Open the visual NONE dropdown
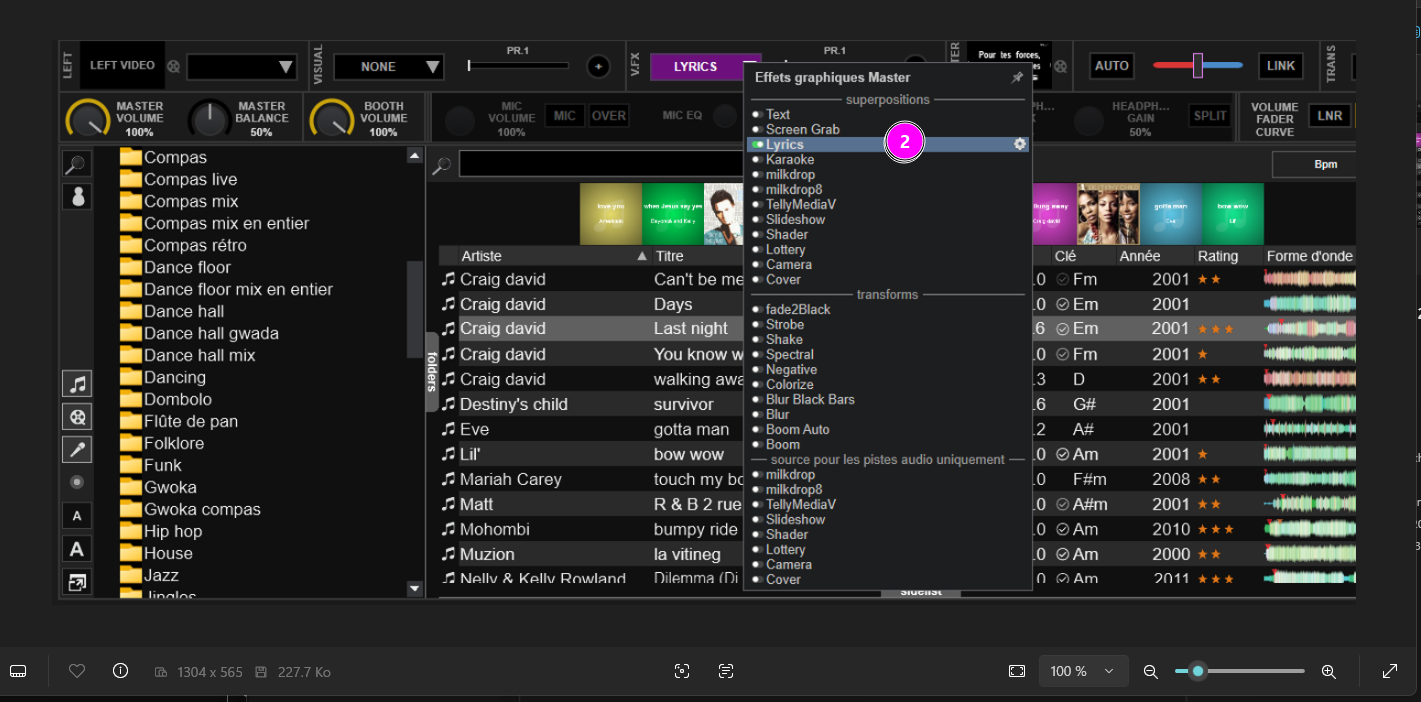 click(388, 67)
